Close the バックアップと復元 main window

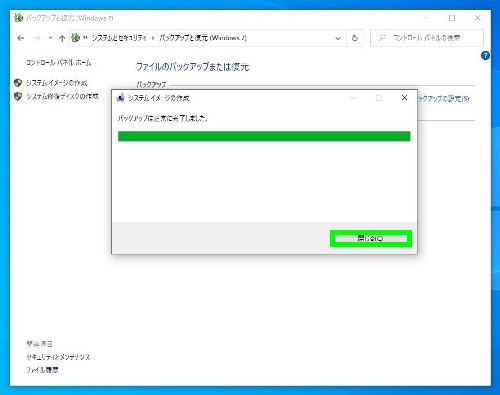(x=477, y=18)
